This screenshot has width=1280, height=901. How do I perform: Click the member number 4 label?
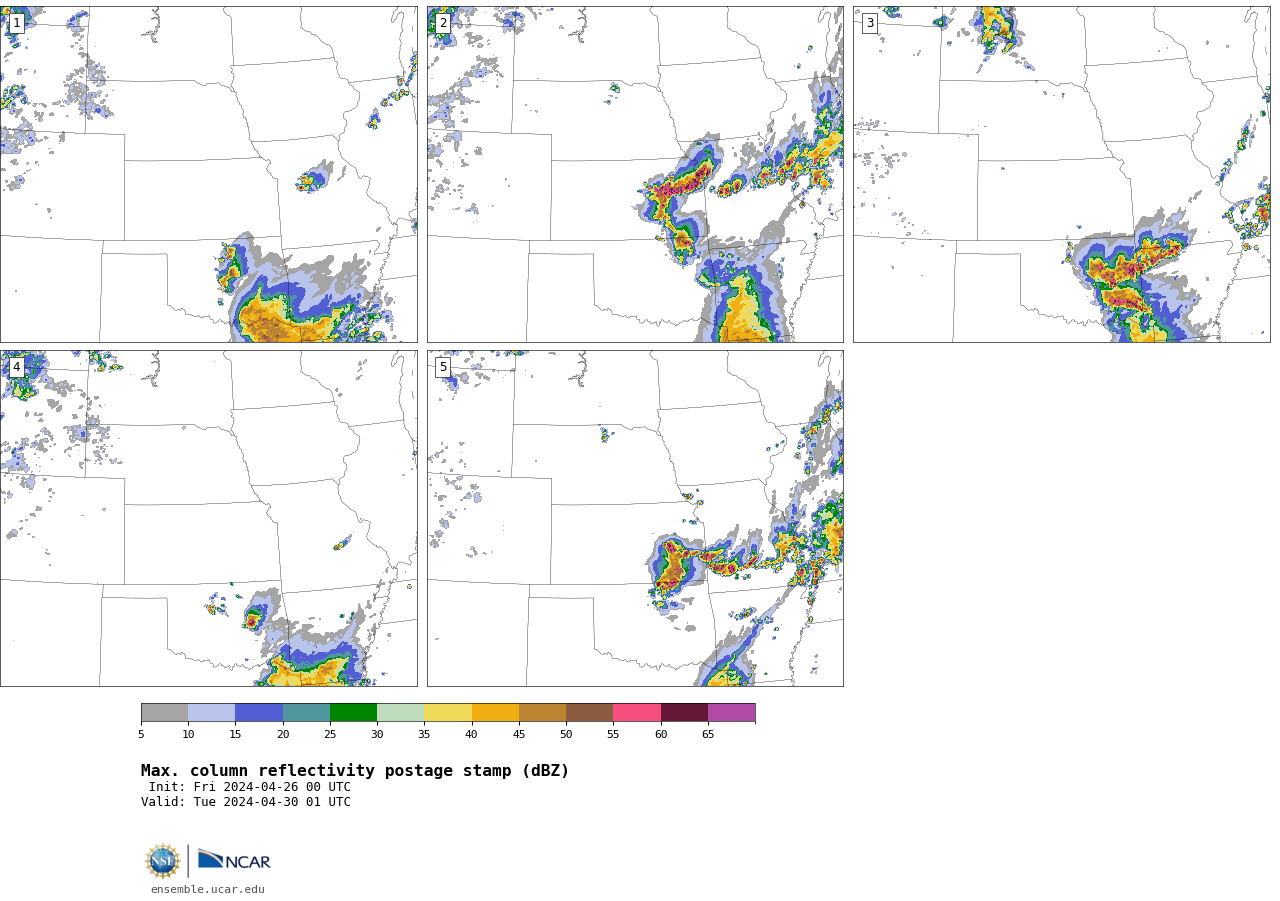(16, 367)
